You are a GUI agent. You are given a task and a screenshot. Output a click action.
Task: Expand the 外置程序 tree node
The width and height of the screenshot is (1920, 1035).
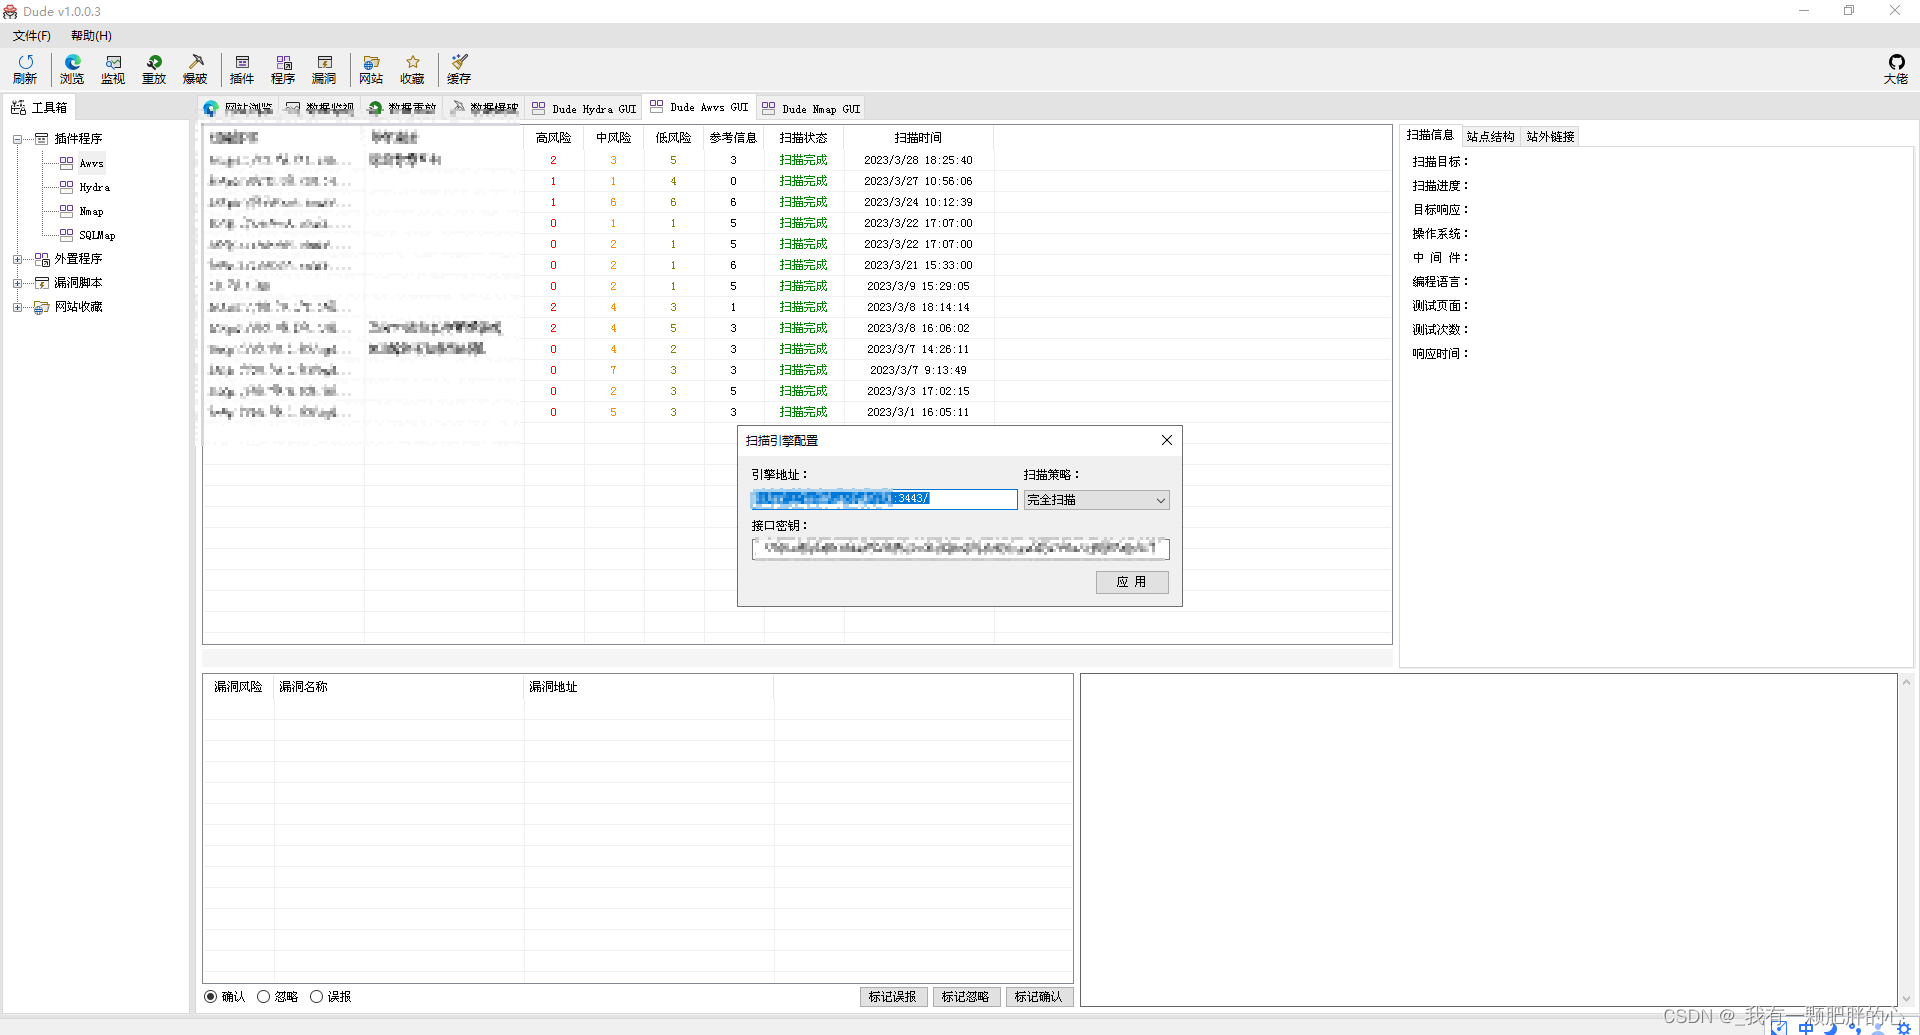click(x=17, y=259)
